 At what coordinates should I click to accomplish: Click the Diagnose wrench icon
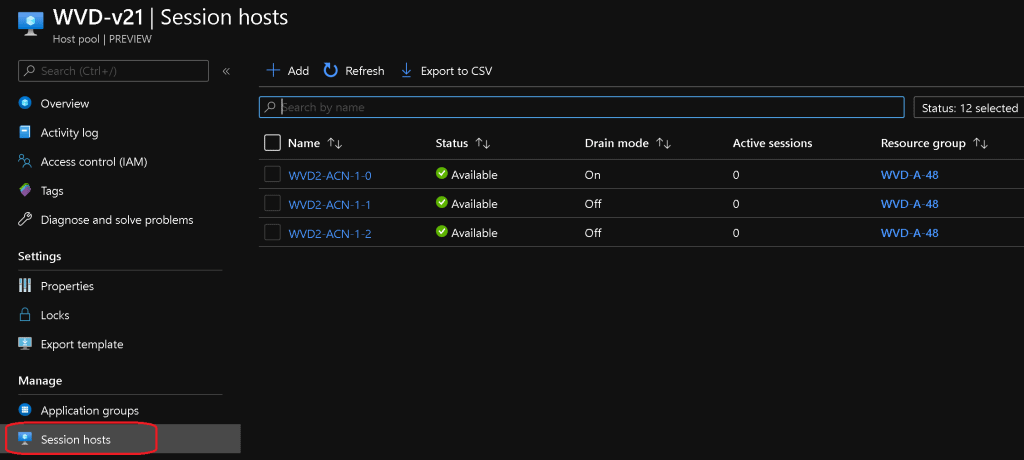coord(25,220)
